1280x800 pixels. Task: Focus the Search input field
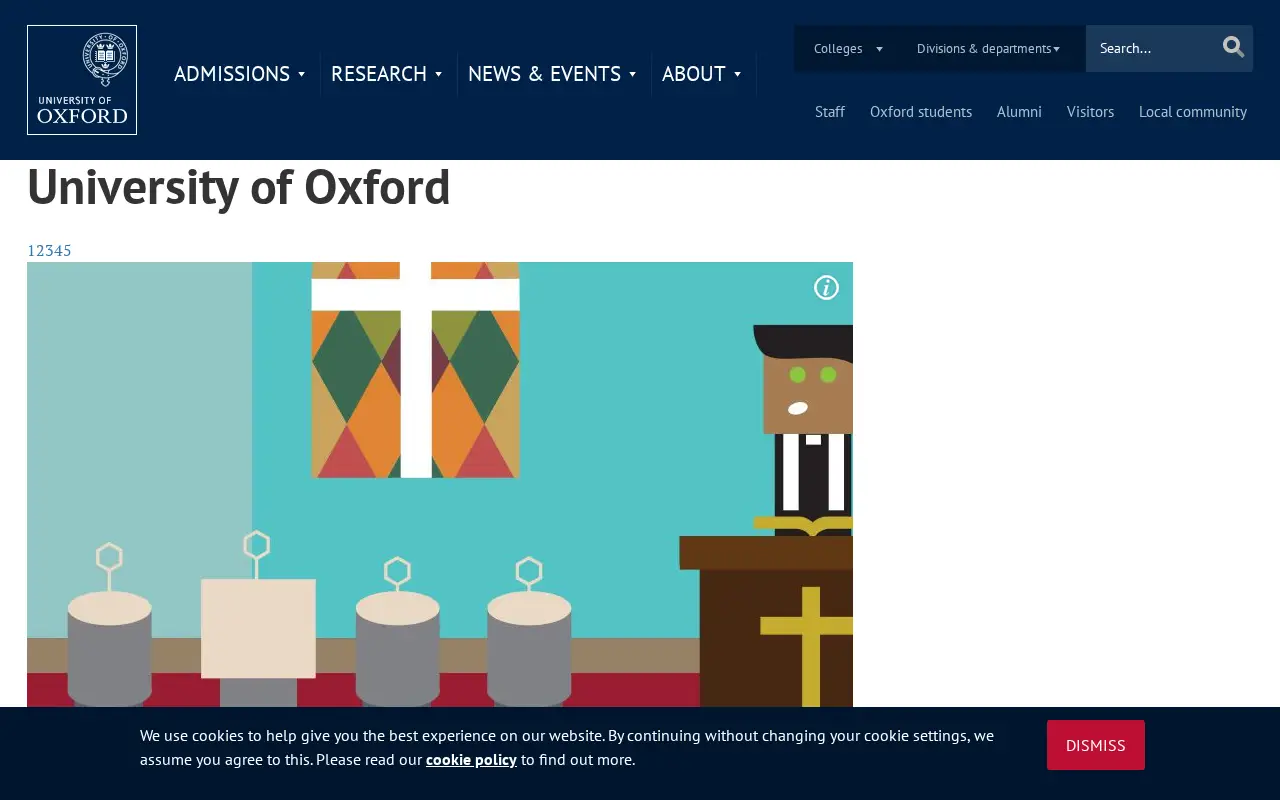[x=1152, y=48]
